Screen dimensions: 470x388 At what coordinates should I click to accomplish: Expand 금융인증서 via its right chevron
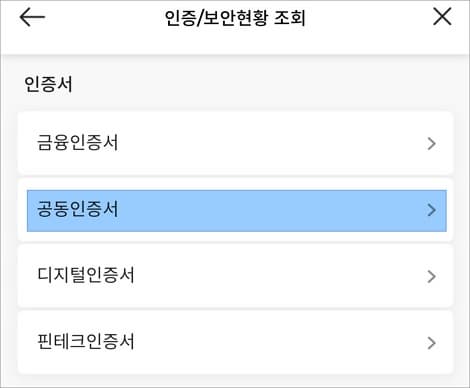(x=431, y=144)
